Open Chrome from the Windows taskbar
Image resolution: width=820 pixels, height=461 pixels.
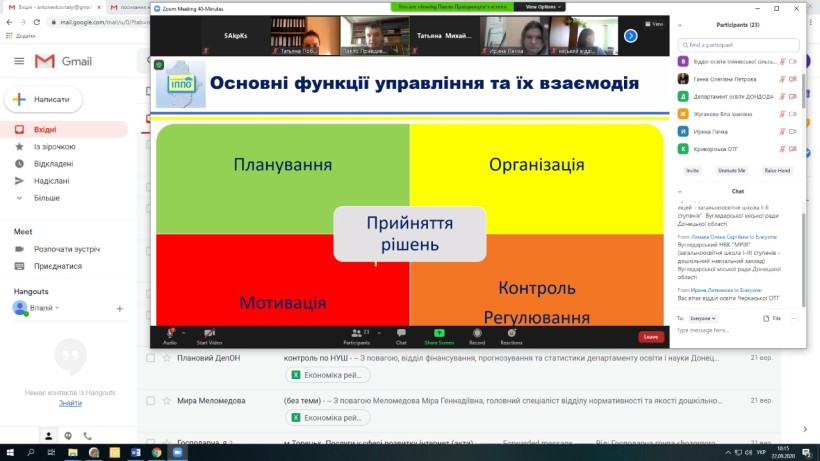coord(156,453)
